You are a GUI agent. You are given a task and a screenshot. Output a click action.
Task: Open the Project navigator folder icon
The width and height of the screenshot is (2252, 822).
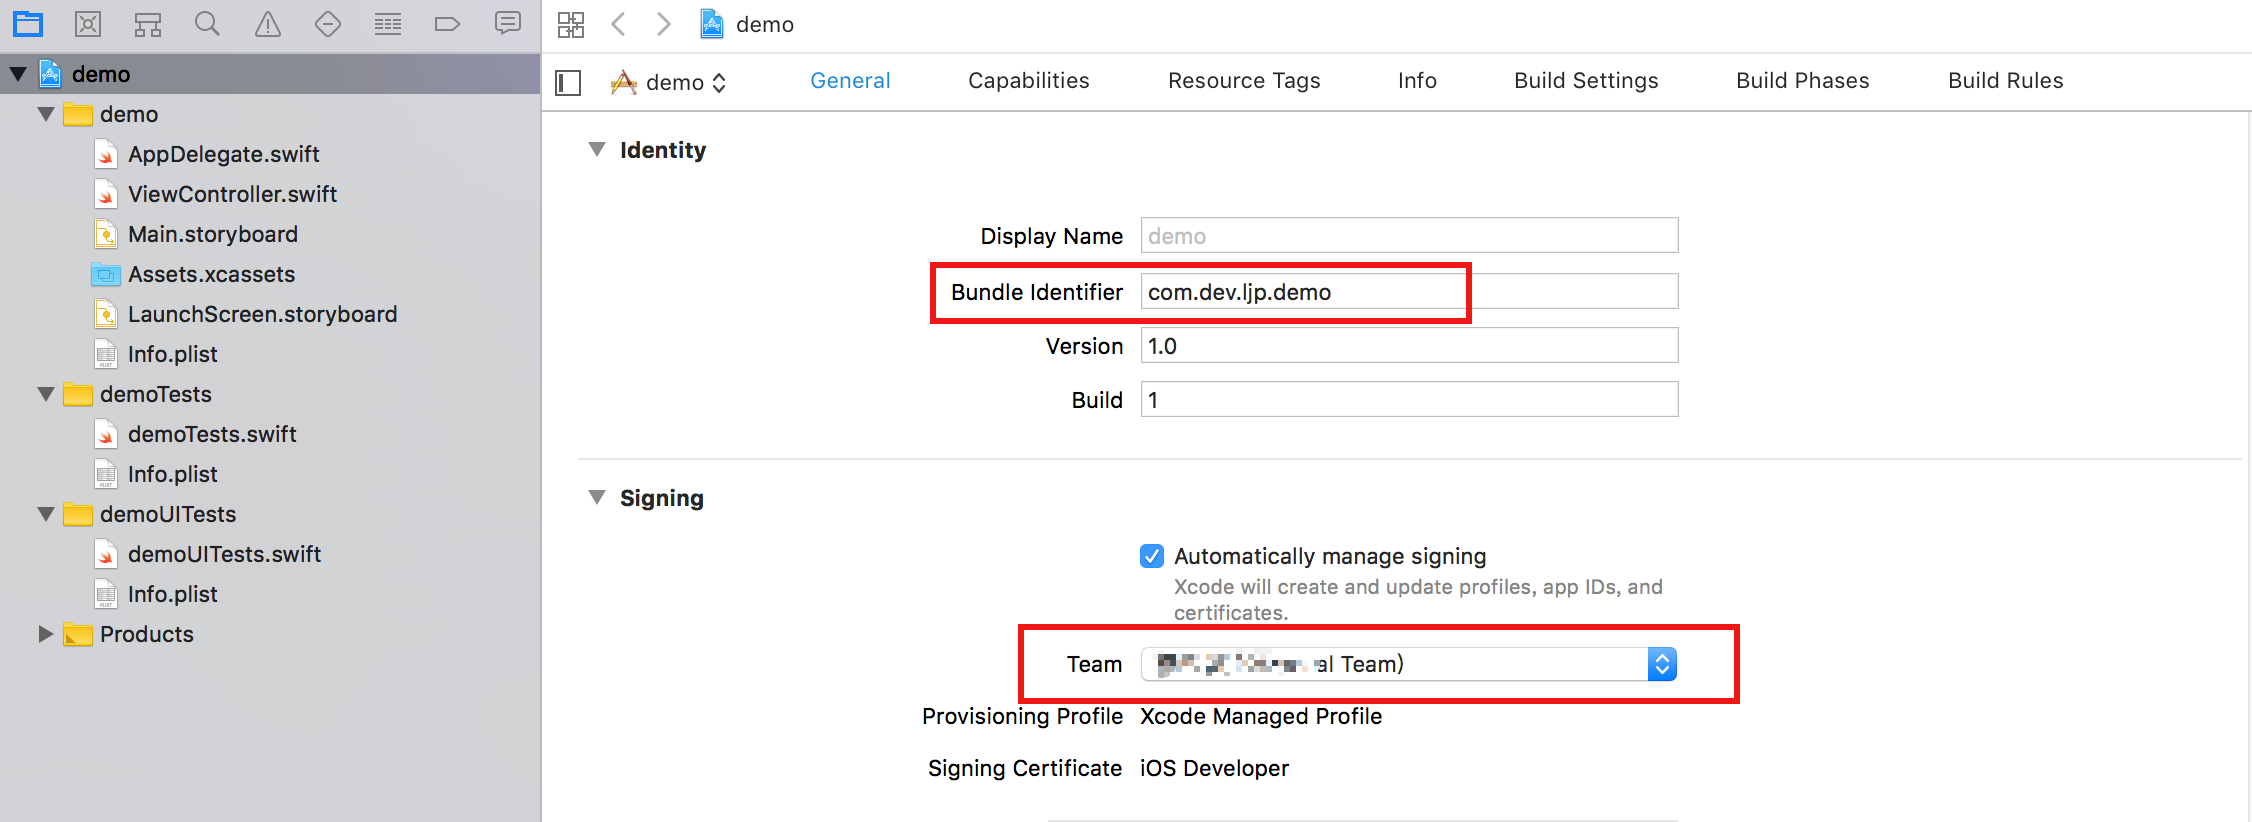[x=28, y=24]
